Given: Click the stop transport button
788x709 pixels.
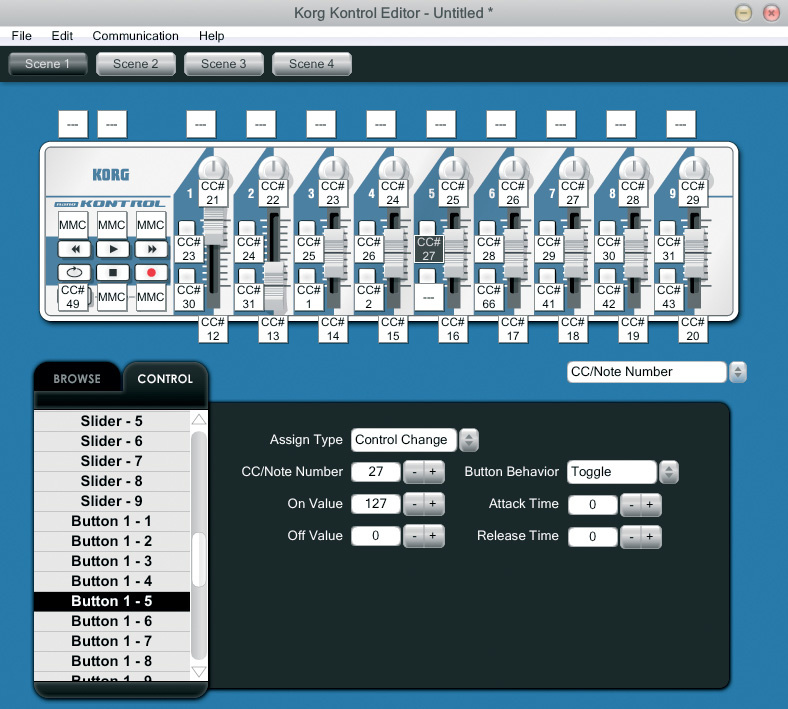Looking at the screenshot, I should [x=113, y=272].
